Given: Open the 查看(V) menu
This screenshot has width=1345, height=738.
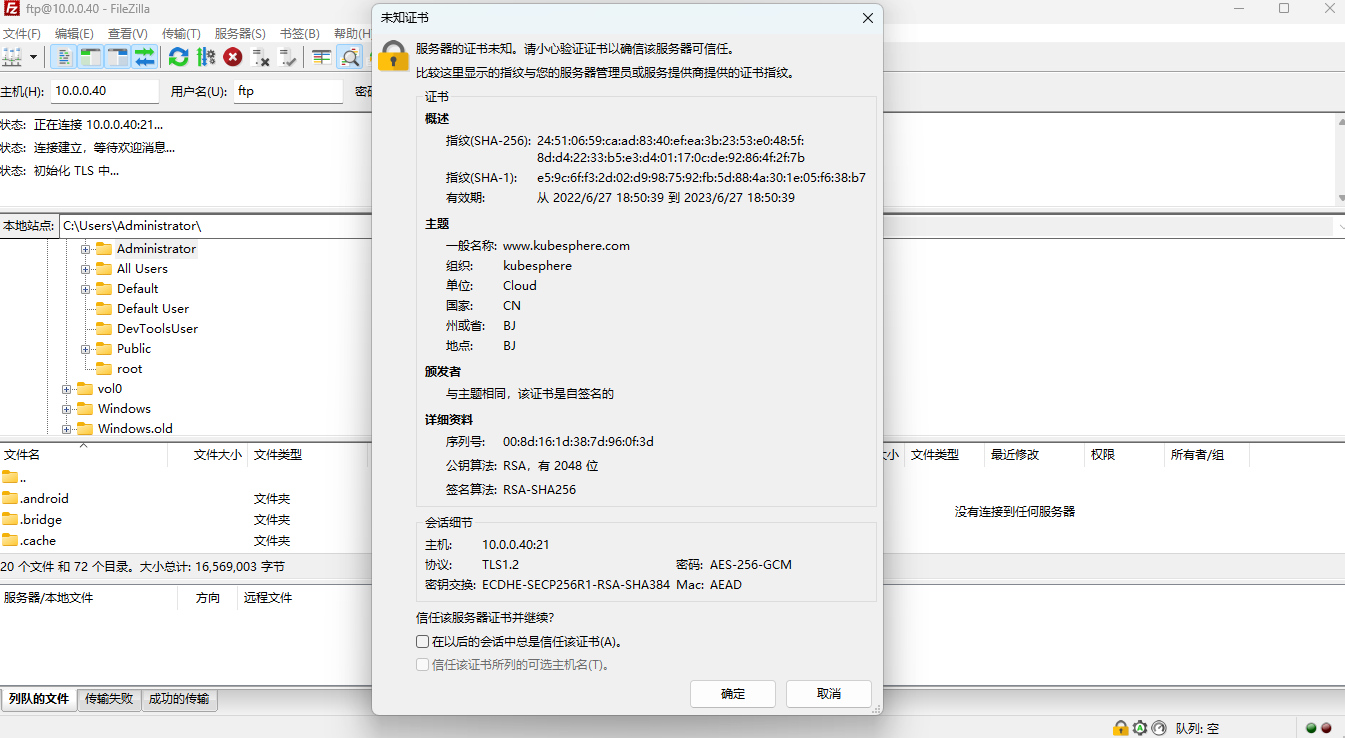Looking at the screenshot, I should point(128,33).
